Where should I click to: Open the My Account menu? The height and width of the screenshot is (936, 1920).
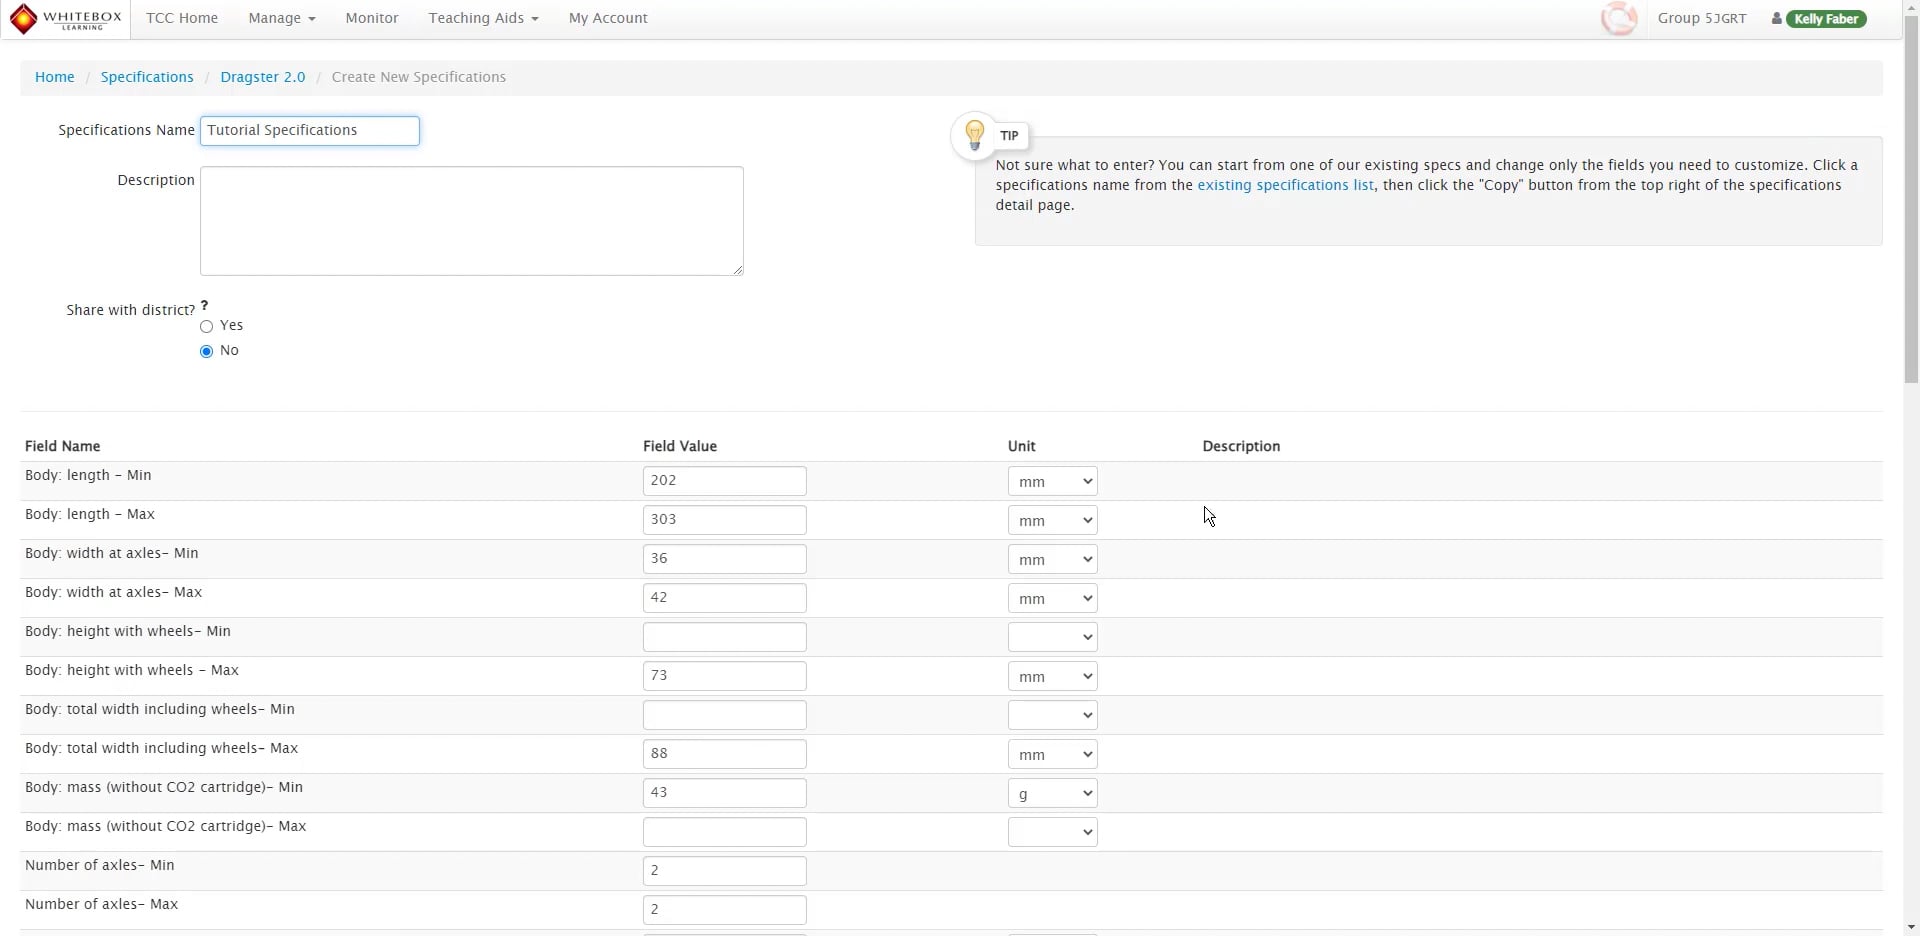tap(607, 18)
